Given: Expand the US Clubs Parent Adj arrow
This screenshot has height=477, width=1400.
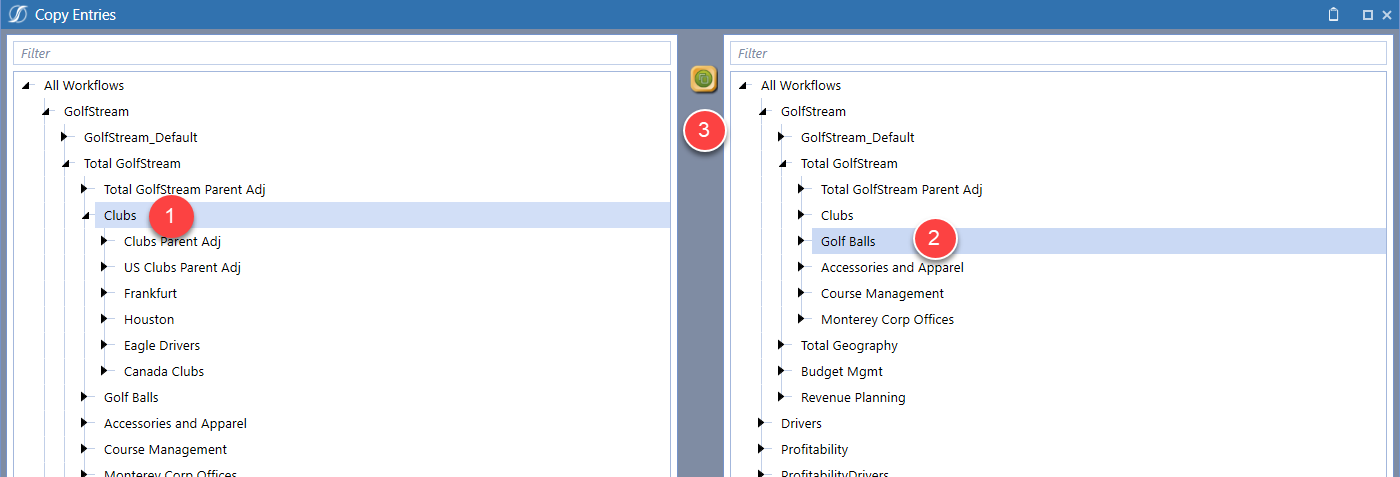Looking at the screenshot, I should pyautogui.click(x=105, y=267).
